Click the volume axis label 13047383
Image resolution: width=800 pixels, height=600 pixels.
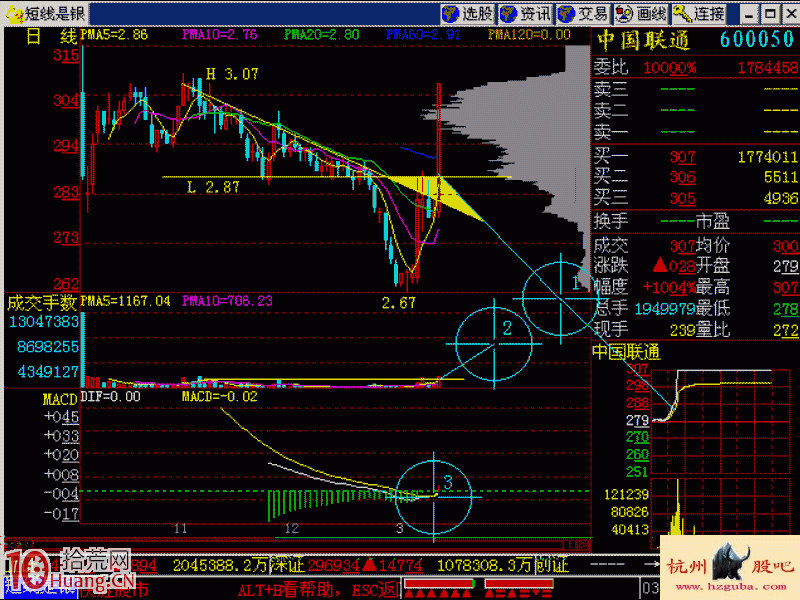click(x=44, y=322)
